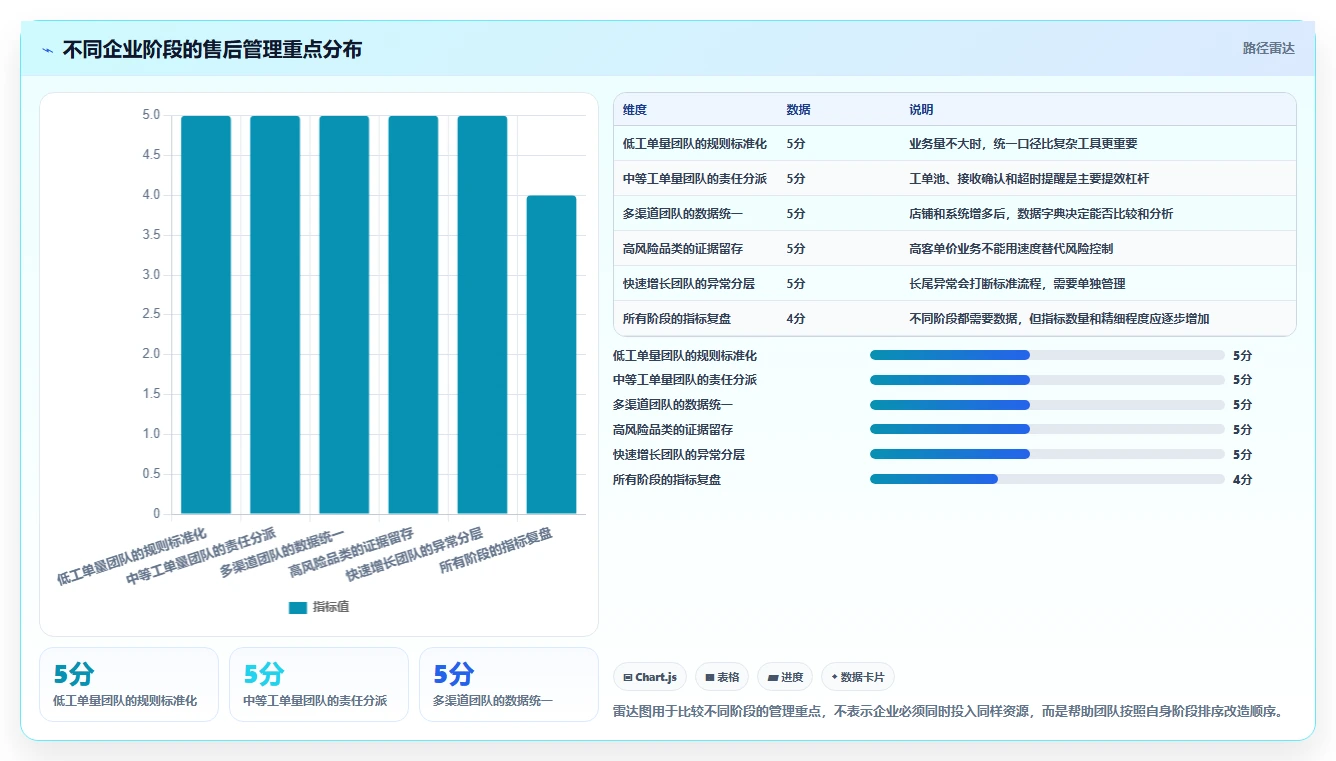Viewport: 1336px width, 761px height.
Task: Click x-axis label 低工单量团队的规则标准化
Action: (x=132, y=557)
